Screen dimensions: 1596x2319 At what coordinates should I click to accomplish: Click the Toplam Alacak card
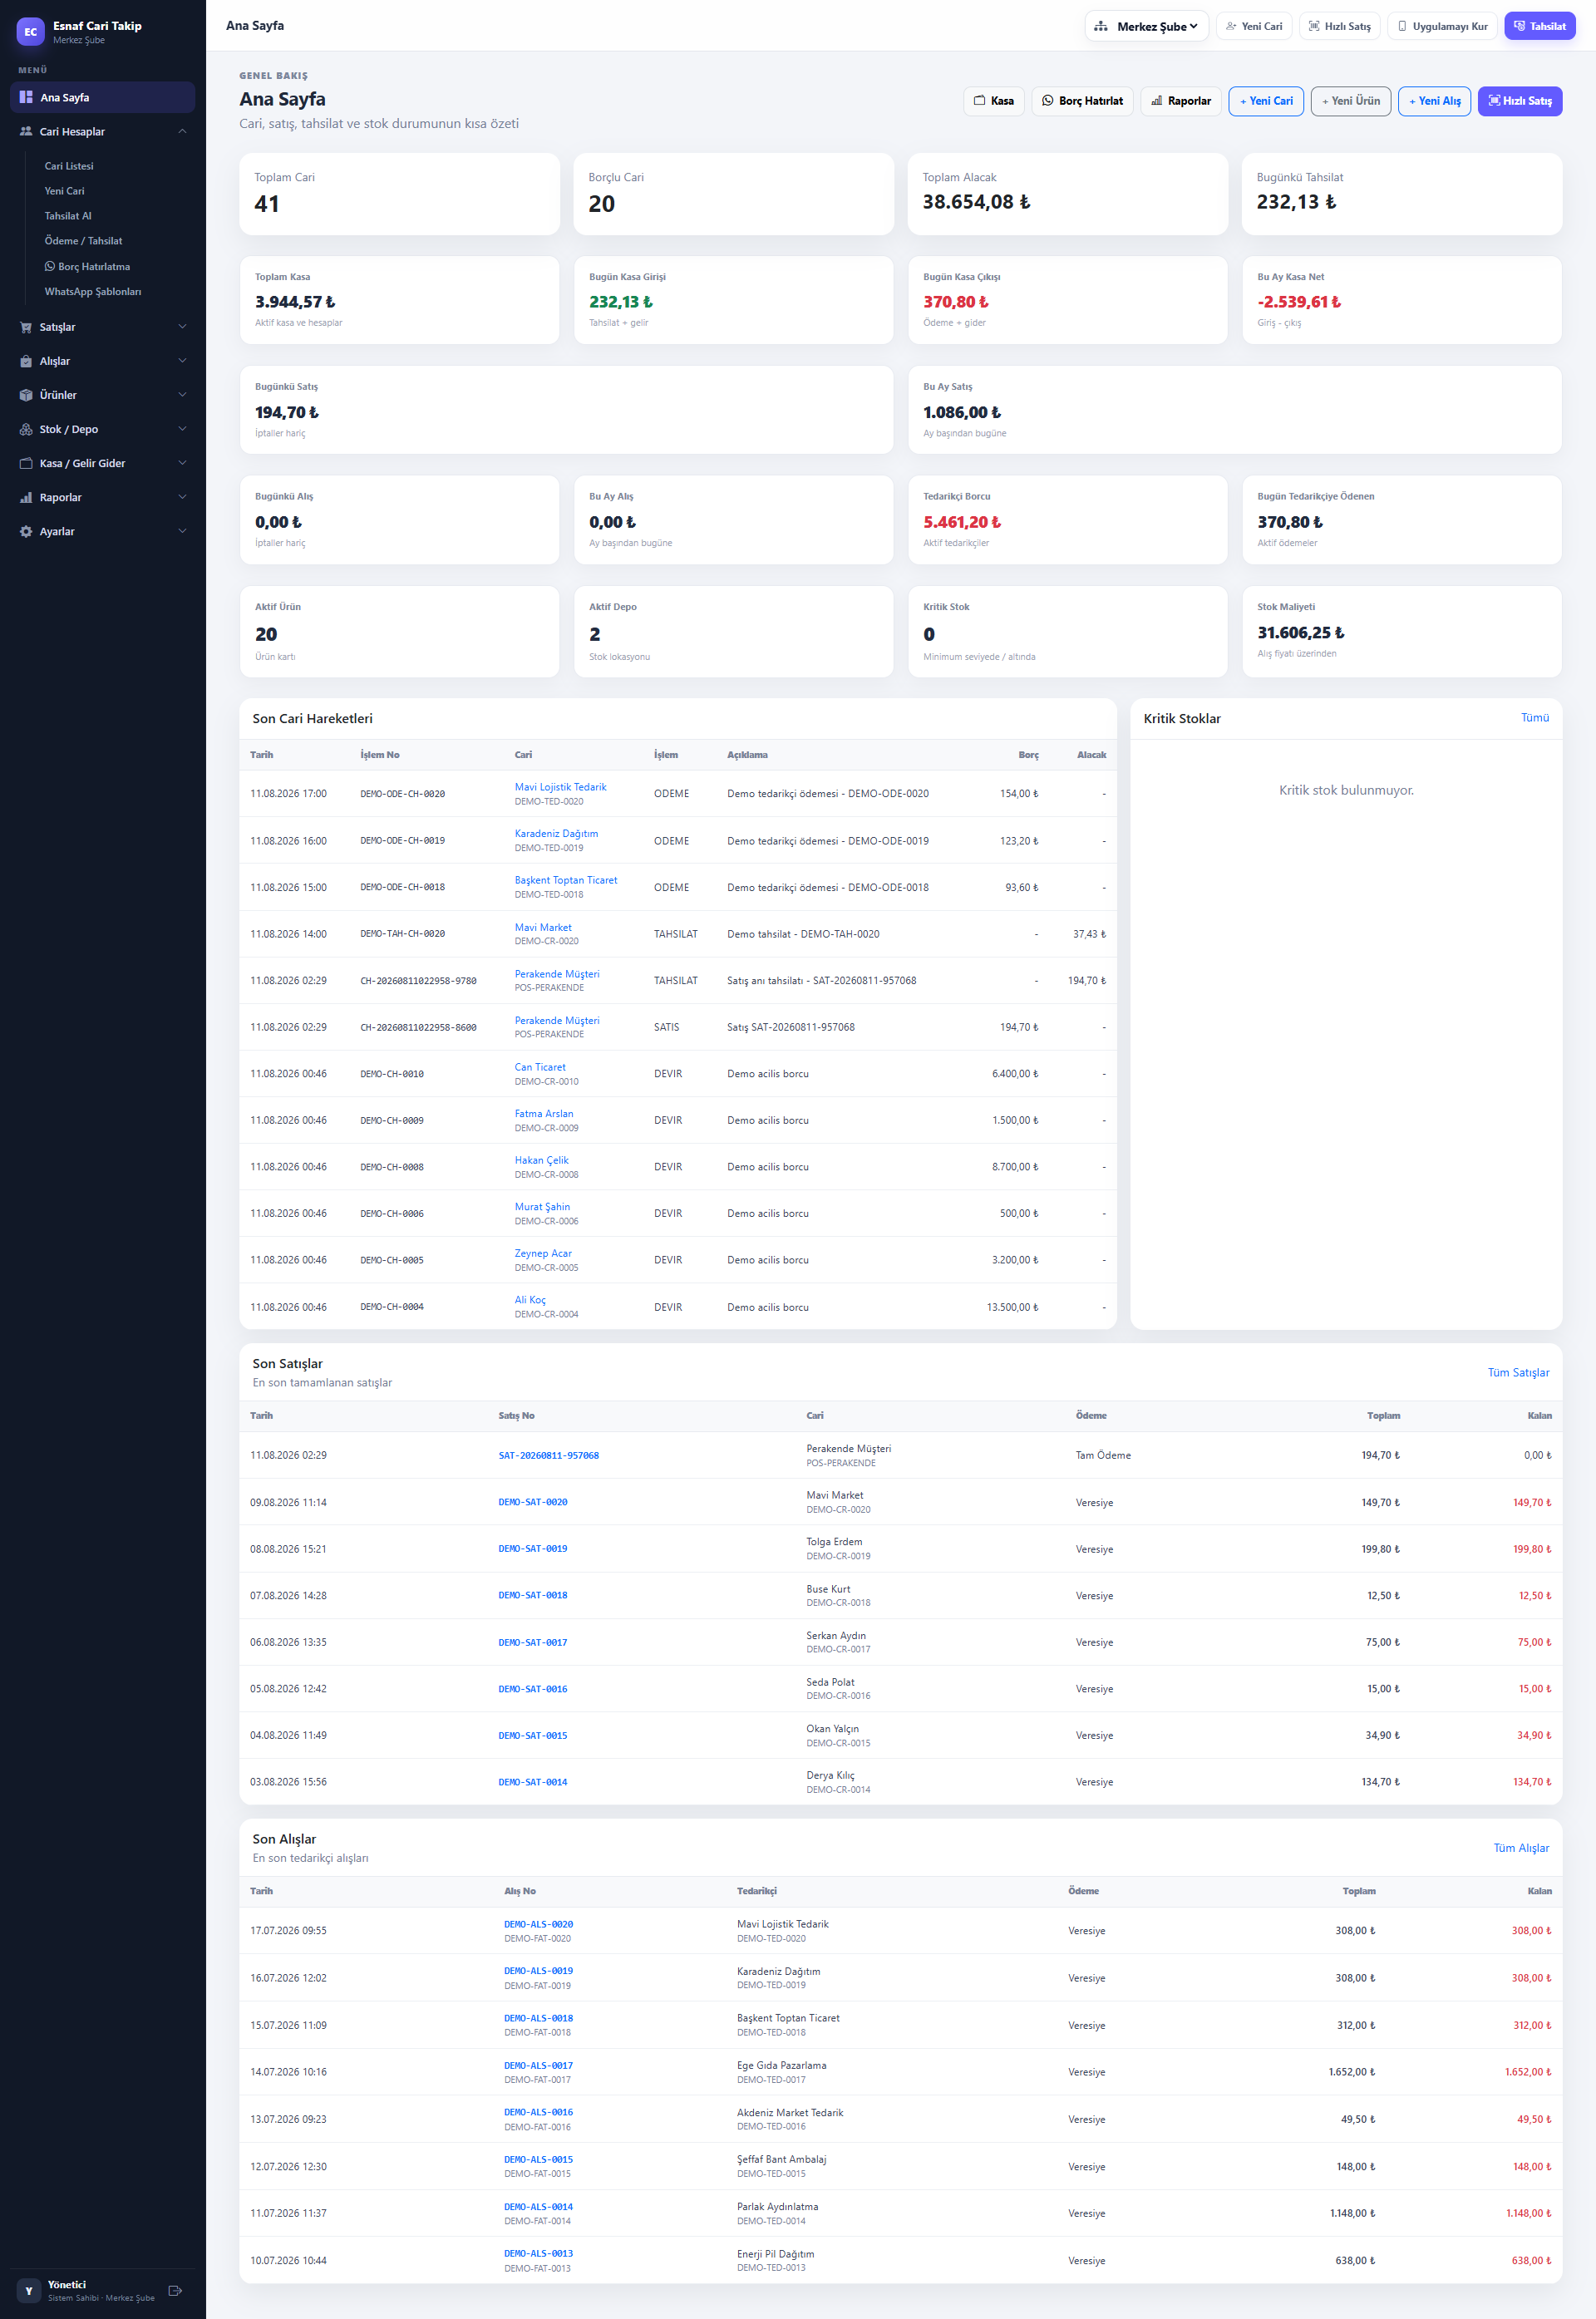coord(1067,194)
